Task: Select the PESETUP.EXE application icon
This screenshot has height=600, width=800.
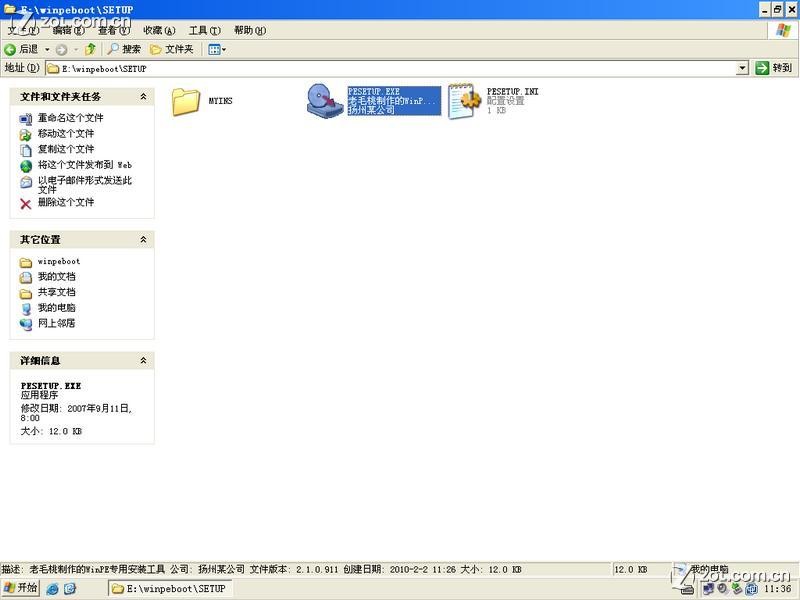Action: (325, 101)
